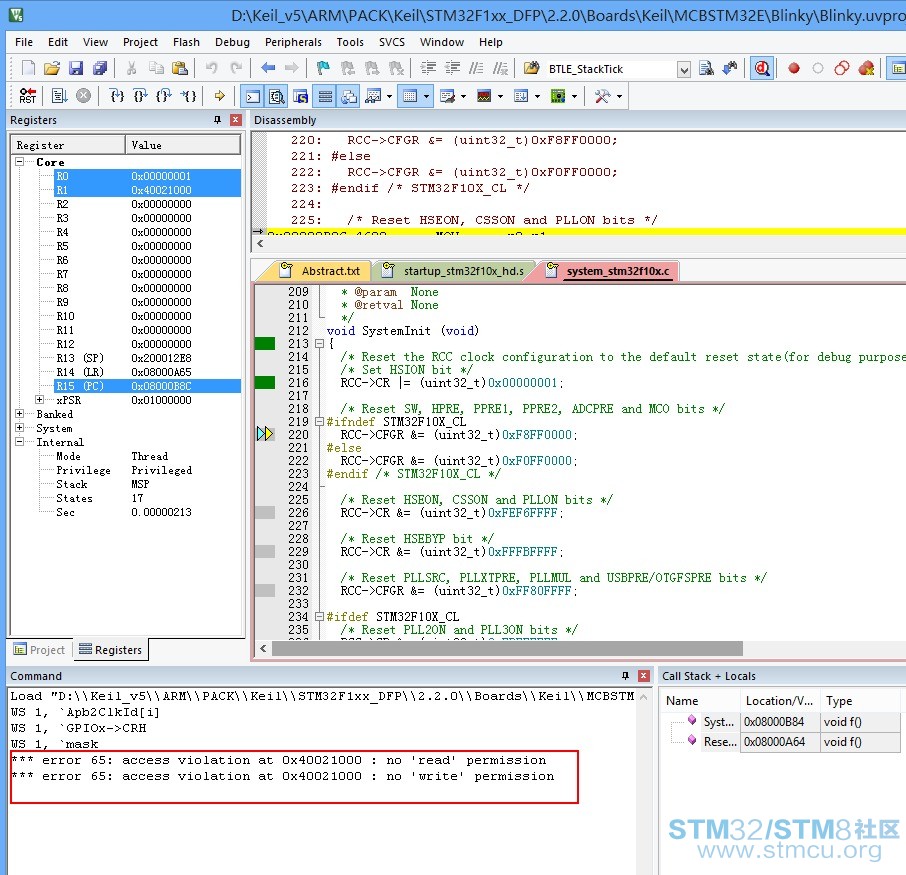Viewport: 906px width, 875px height.
Task: Toggle the Disassembly window
Action: click(277, 96)
